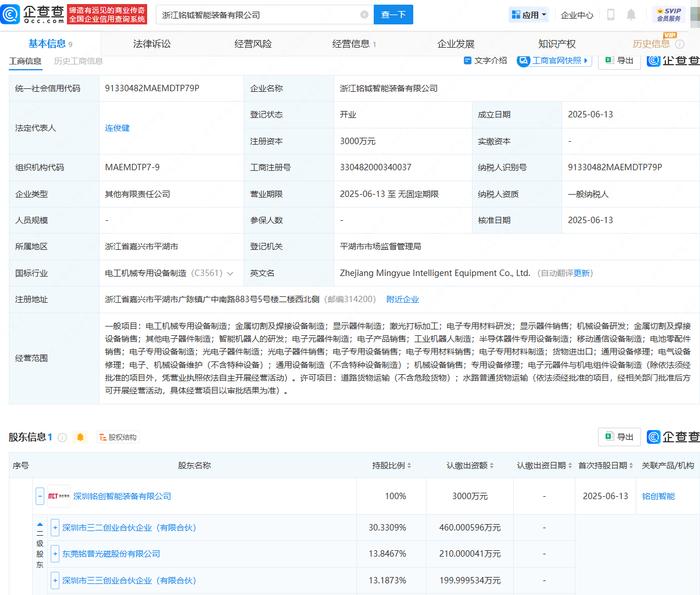Select registration number 330482000340037
This screenshot has height=595, width=700.
tap(375, 167)
